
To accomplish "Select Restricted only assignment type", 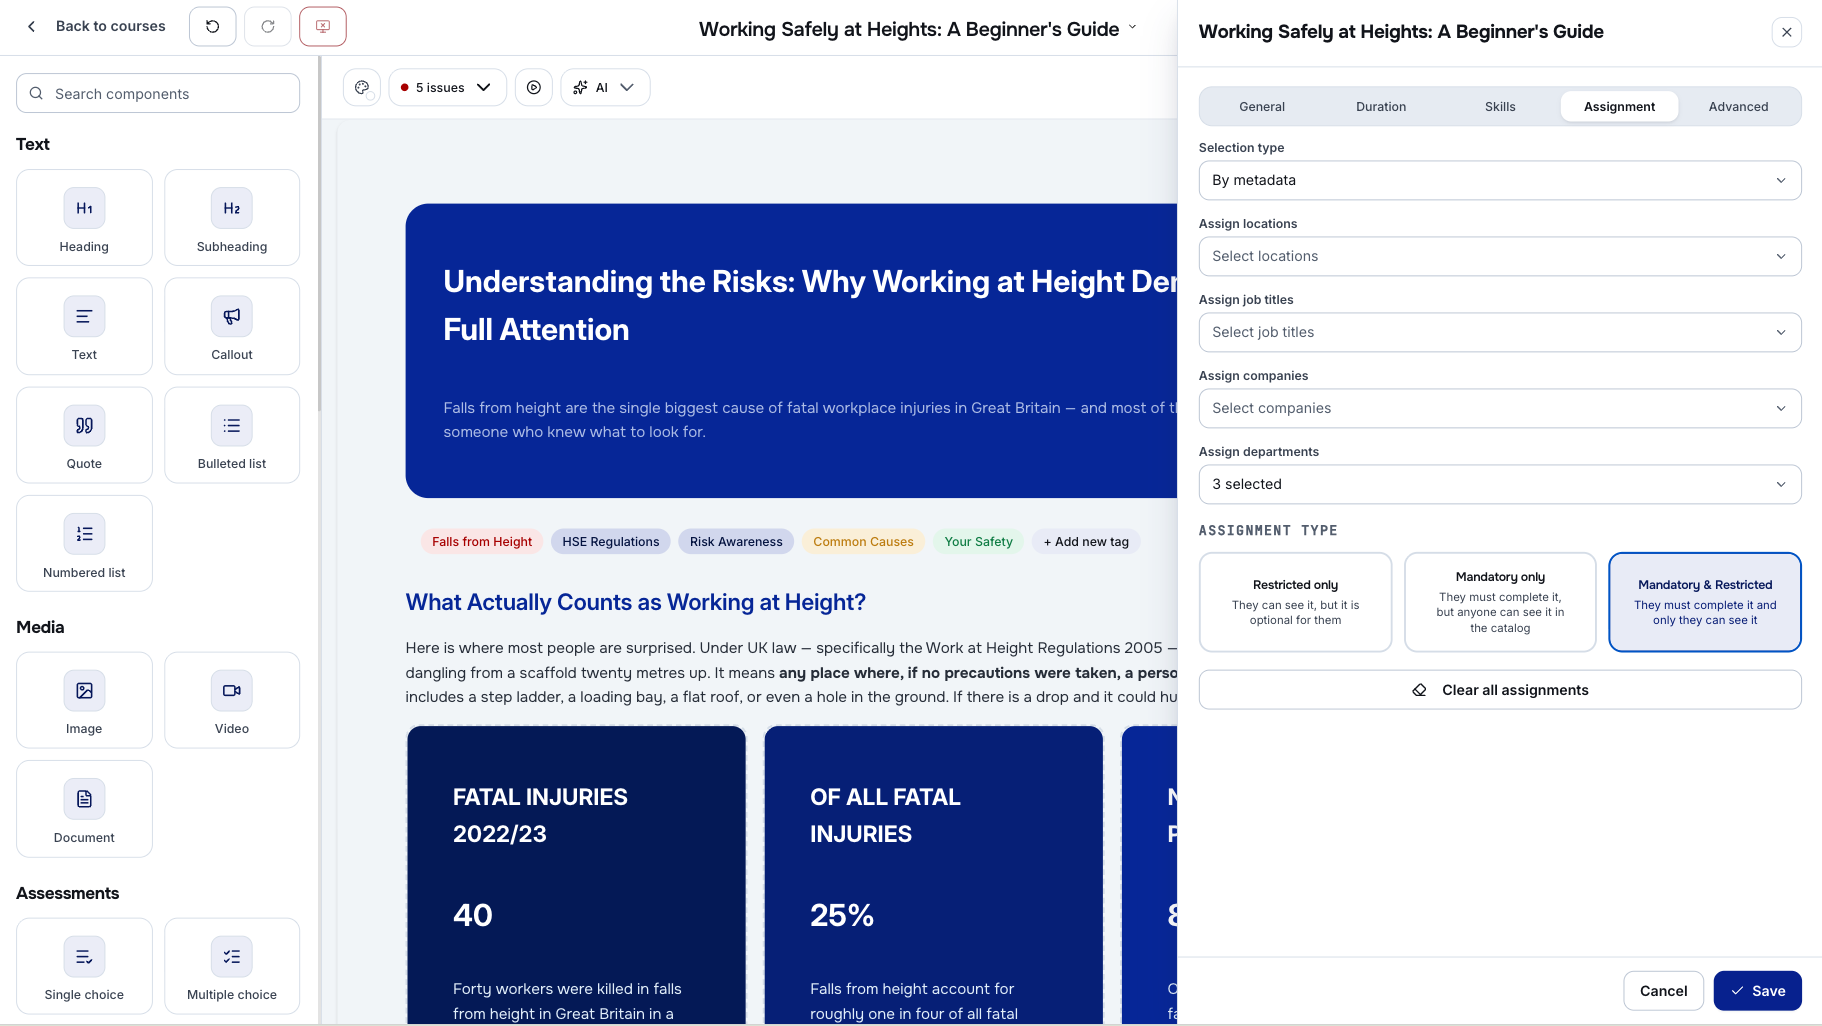I will (x=1295, y=602).
